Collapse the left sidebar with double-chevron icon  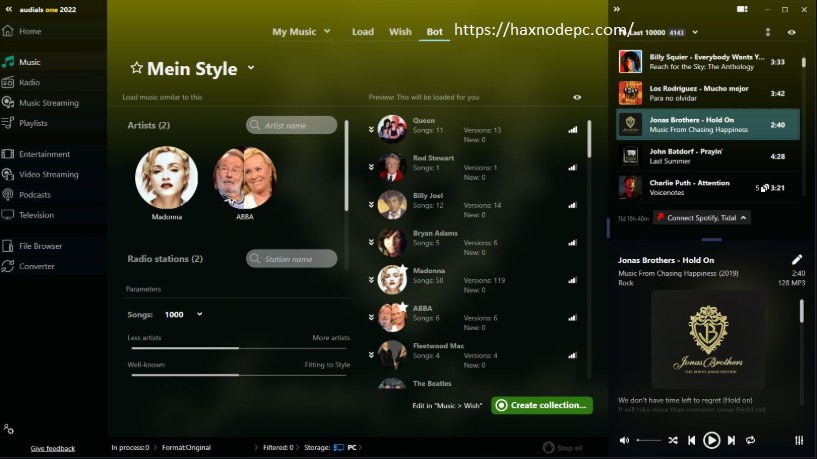click(x=9, y=9)
